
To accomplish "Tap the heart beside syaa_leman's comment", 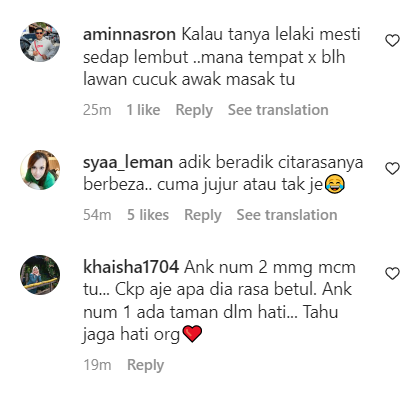I will (392, 169).
